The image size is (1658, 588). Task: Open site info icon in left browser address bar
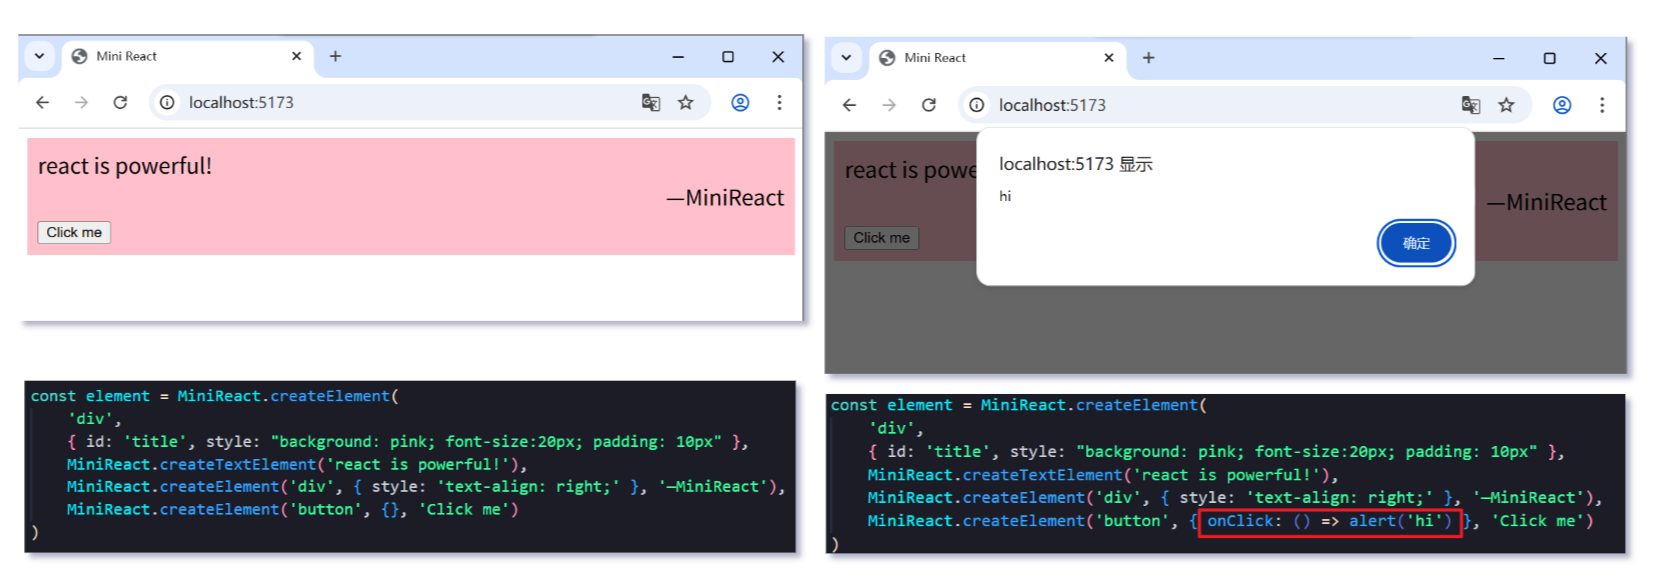coord(167,102)
